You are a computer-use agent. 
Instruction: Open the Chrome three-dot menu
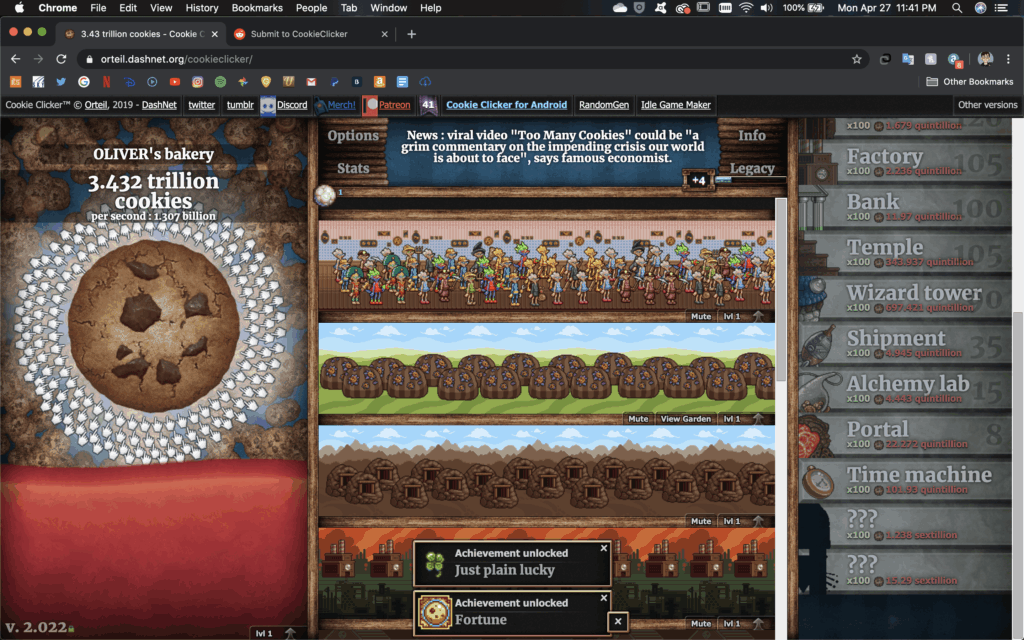1008,59
